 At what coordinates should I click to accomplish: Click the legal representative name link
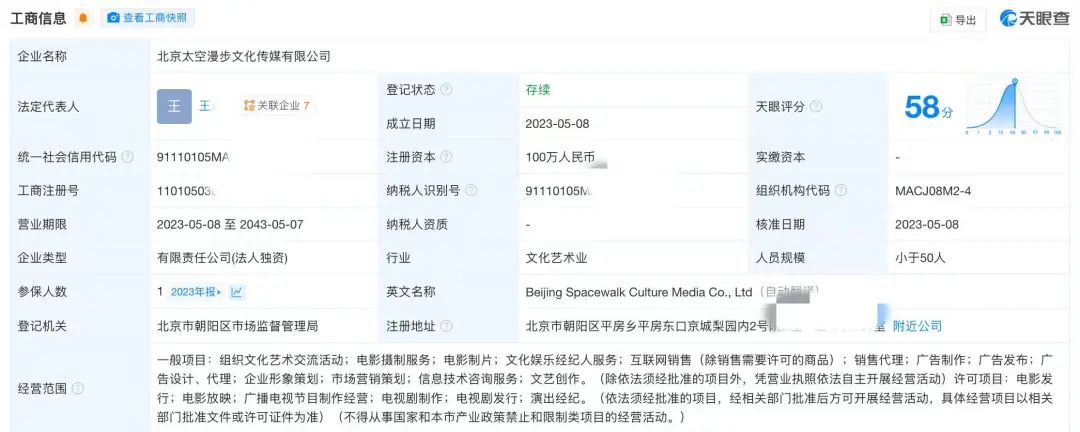[x=205, y=106]
